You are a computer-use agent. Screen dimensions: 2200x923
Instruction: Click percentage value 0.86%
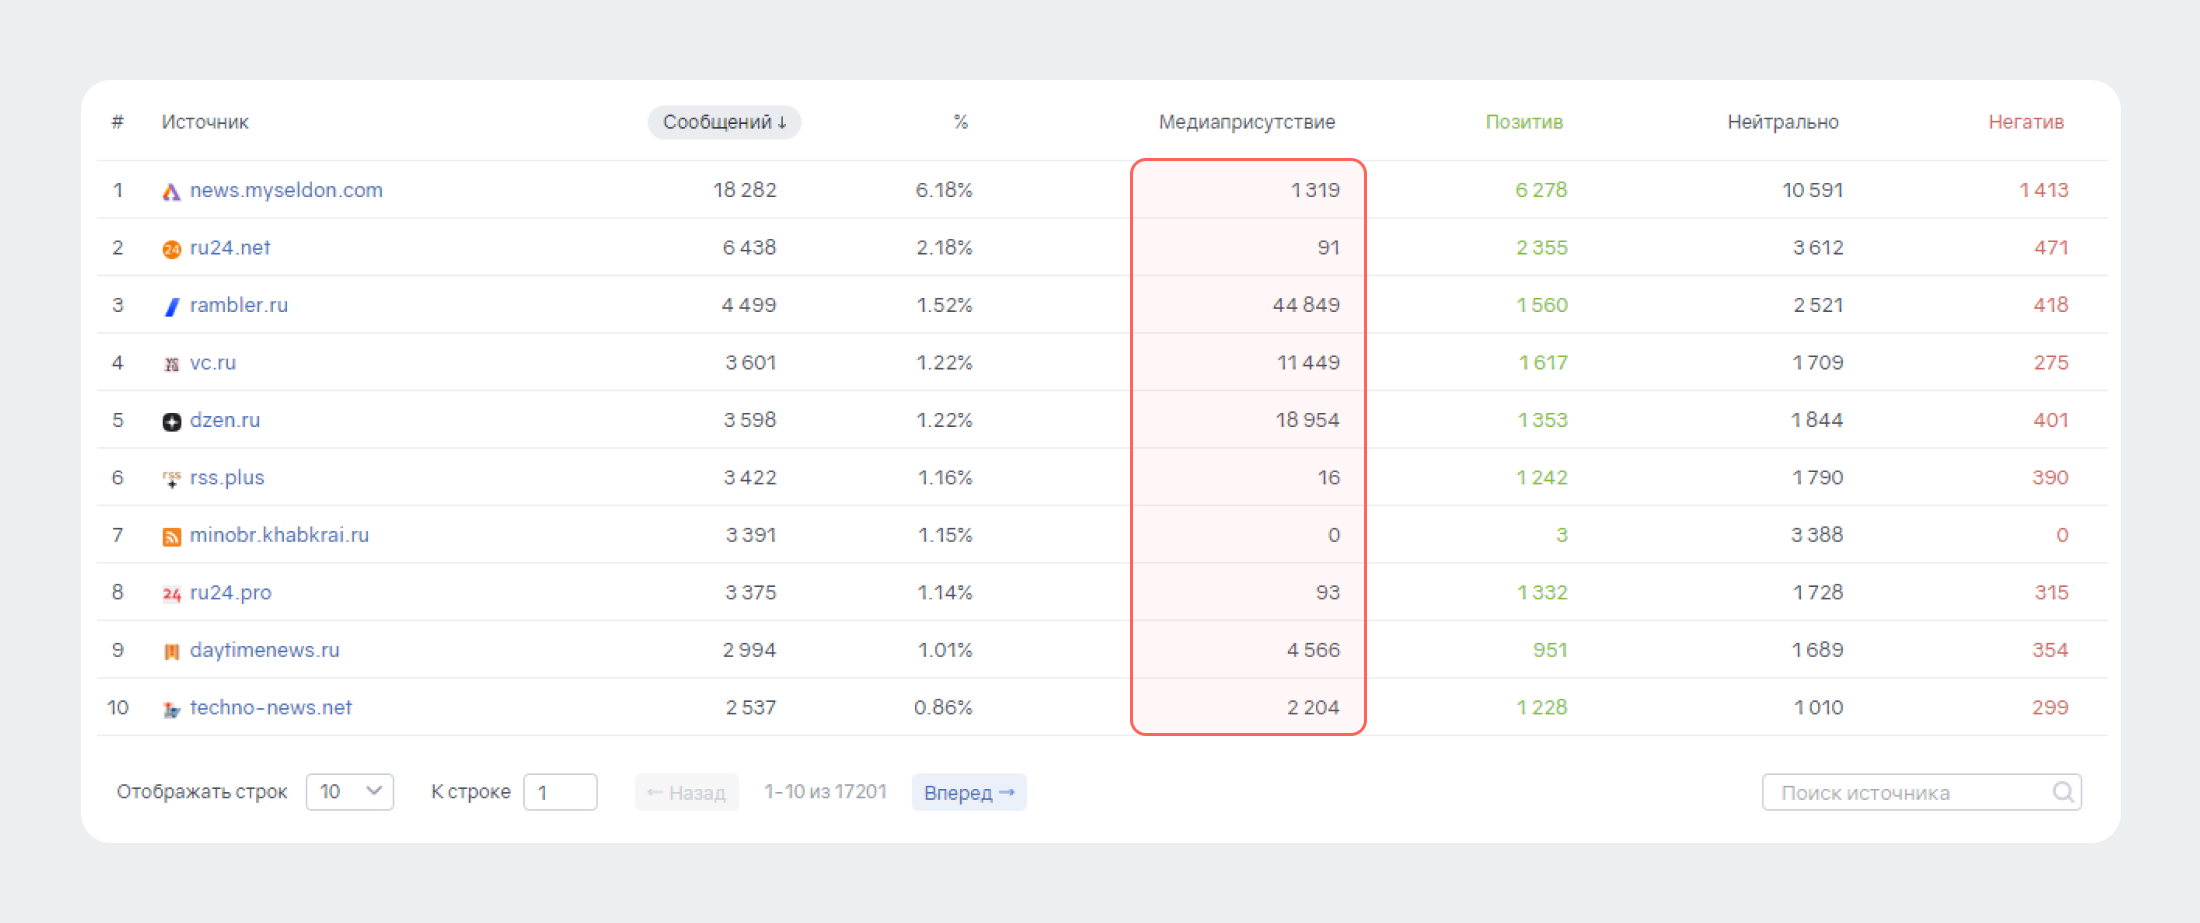point(943,707)
